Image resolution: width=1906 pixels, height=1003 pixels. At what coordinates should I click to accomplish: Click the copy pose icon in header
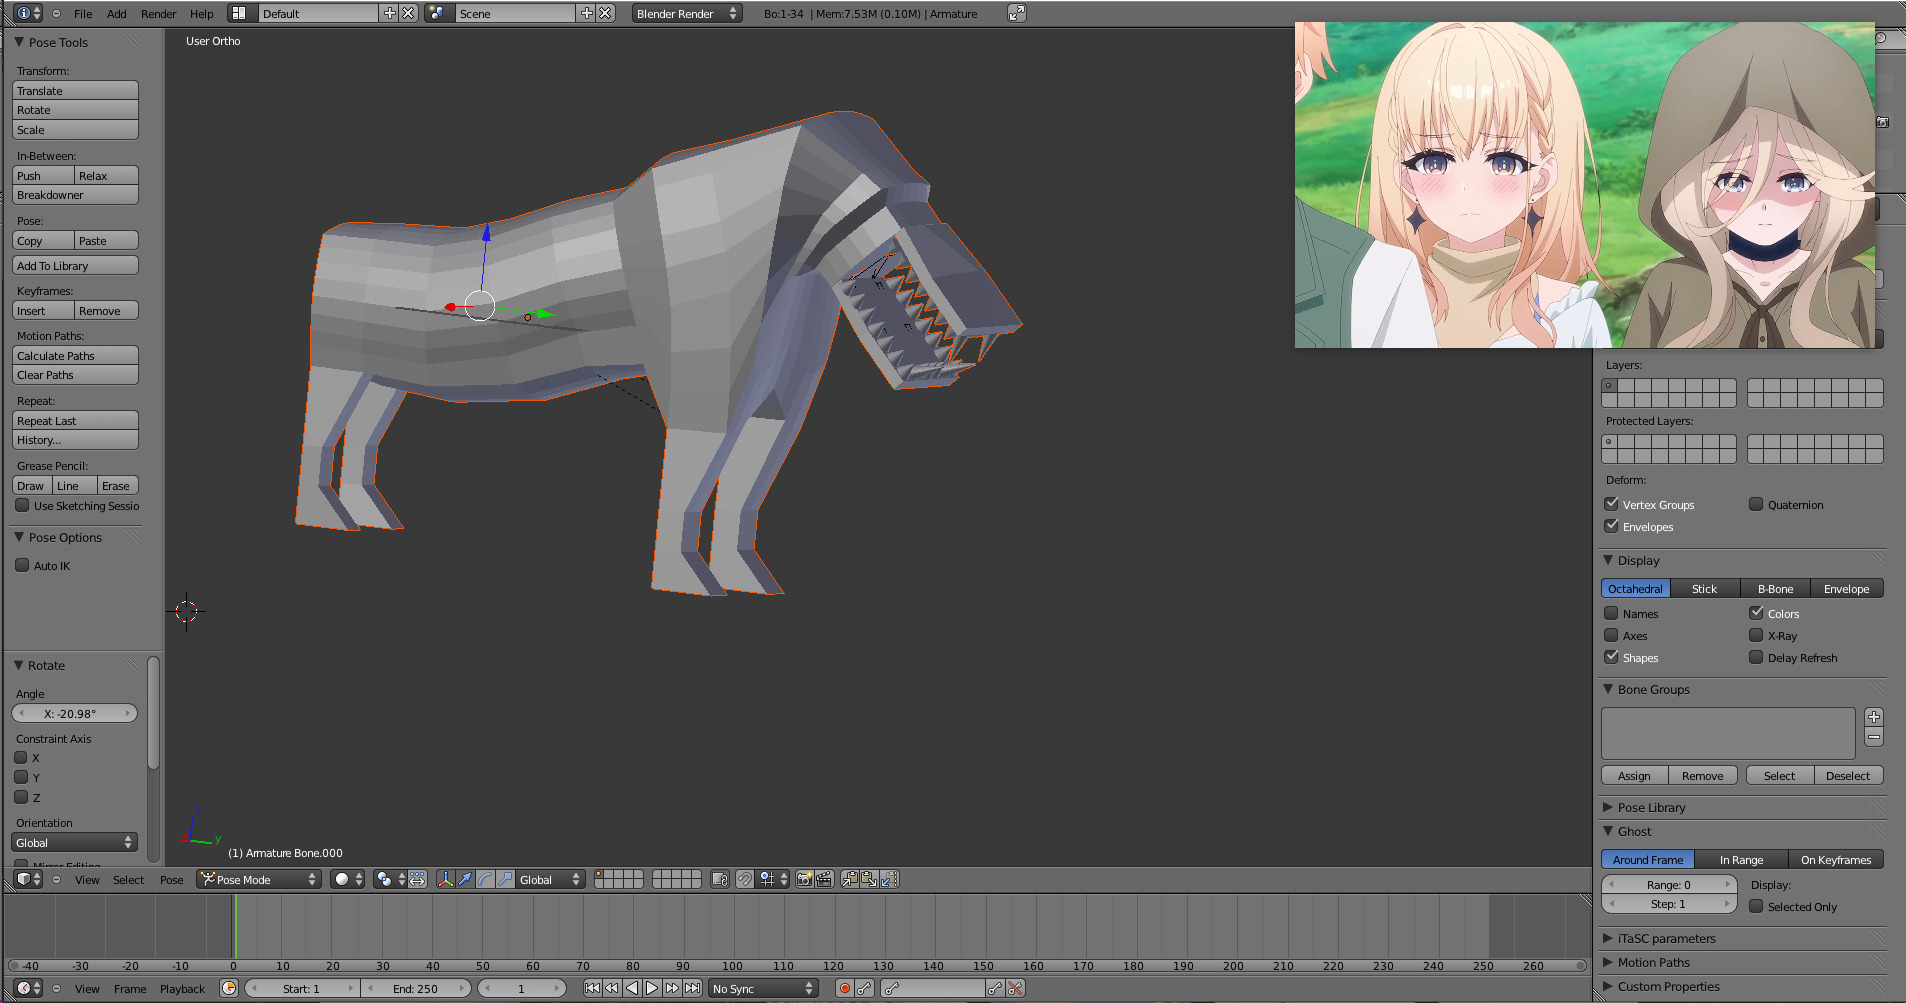850,879
